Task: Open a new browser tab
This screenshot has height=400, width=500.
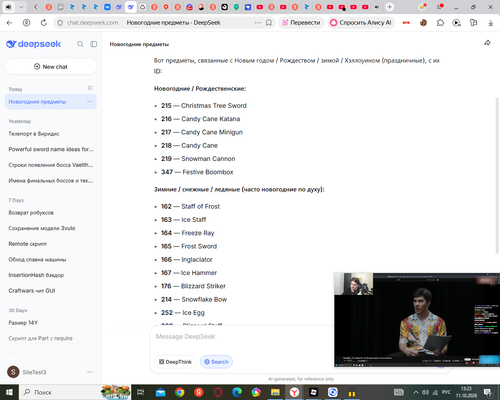Action: [x=389, y=7]
